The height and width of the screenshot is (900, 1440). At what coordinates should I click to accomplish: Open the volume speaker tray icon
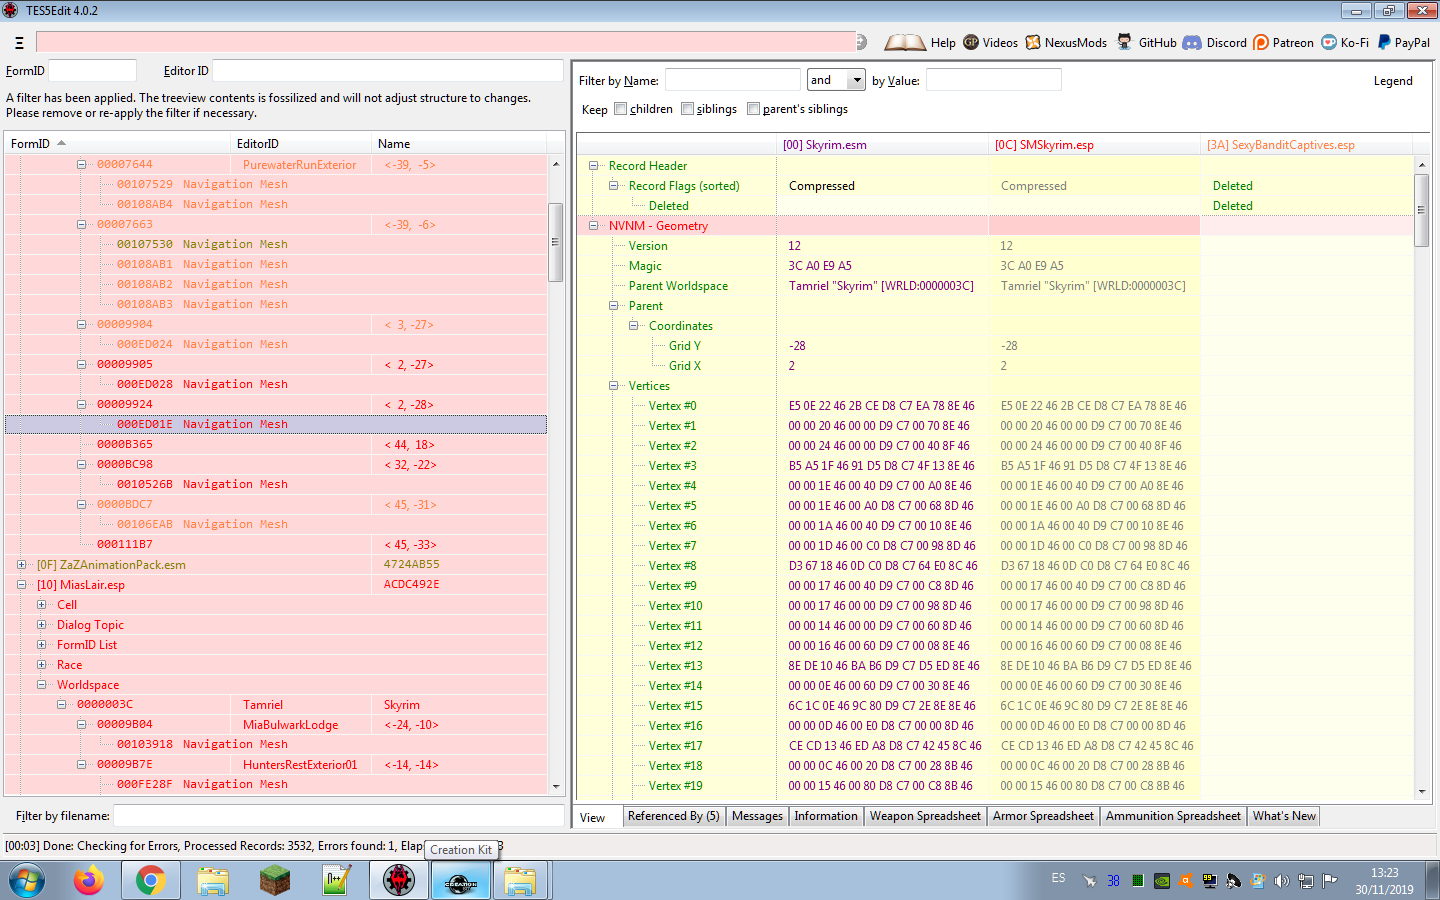(1282, 881)
